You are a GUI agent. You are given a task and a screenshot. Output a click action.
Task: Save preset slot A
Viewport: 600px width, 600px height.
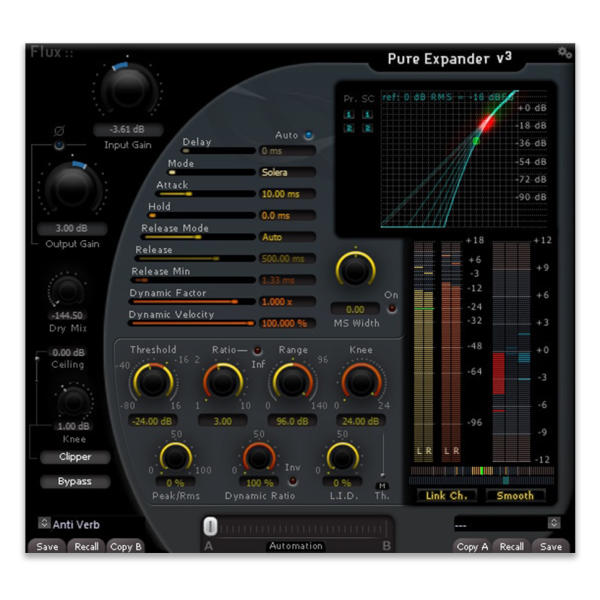[x=47, y=546]
